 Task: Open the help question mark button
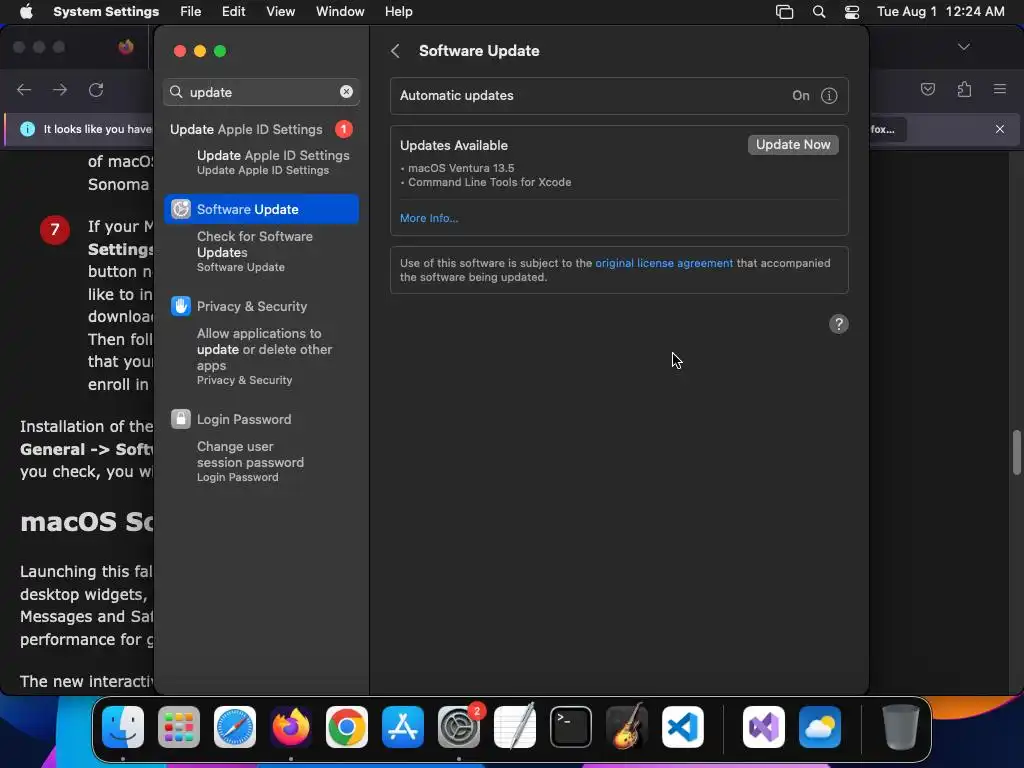coord(839,324)
